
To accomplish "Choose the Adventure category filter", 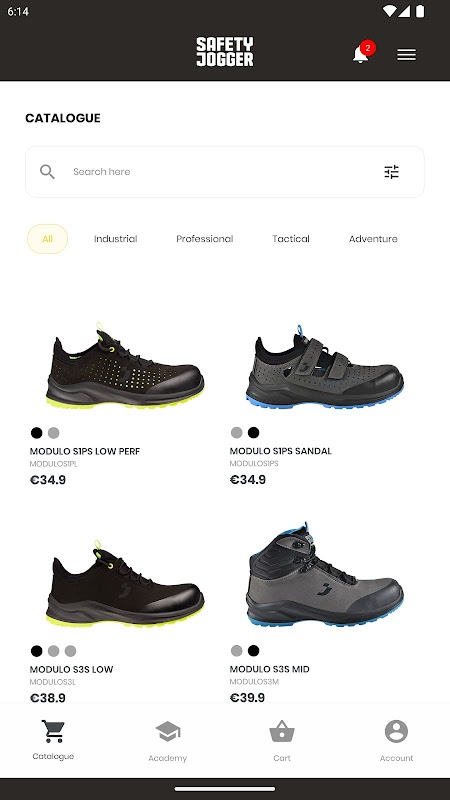I will pyautogui.click(x=373, y=239).
